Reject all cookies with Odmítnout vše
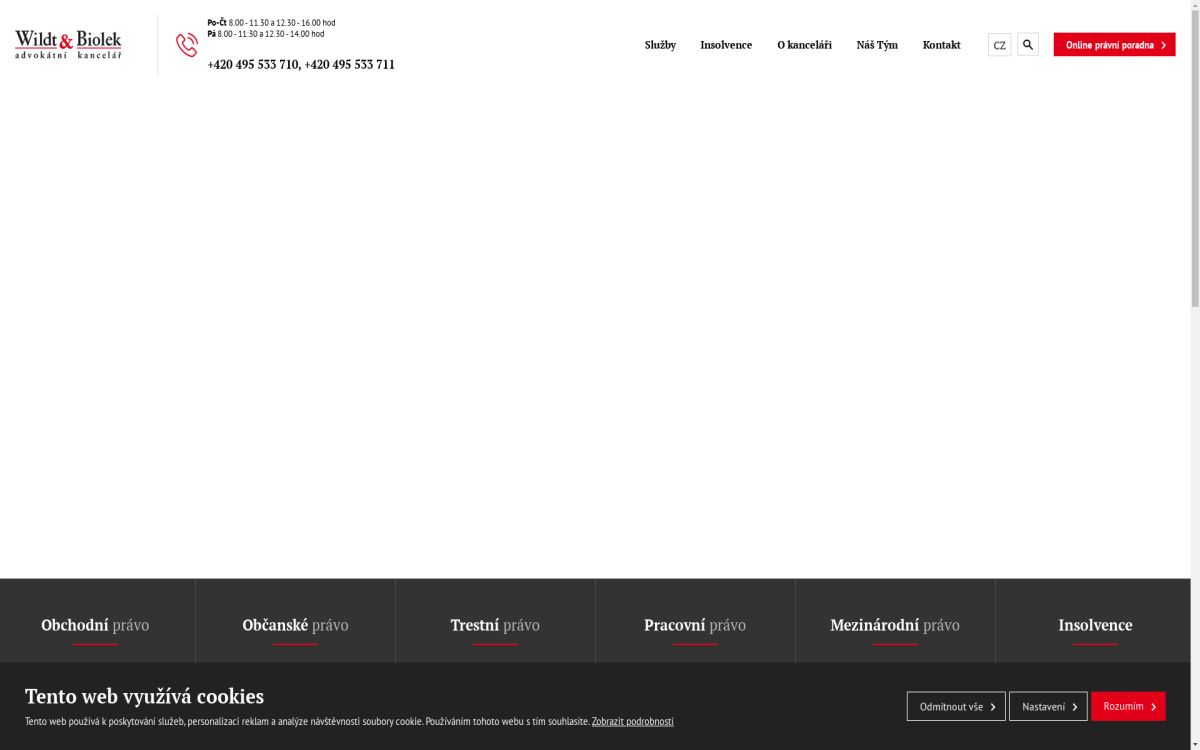This screenshot has height=750, width=1200. pos(956,706)
